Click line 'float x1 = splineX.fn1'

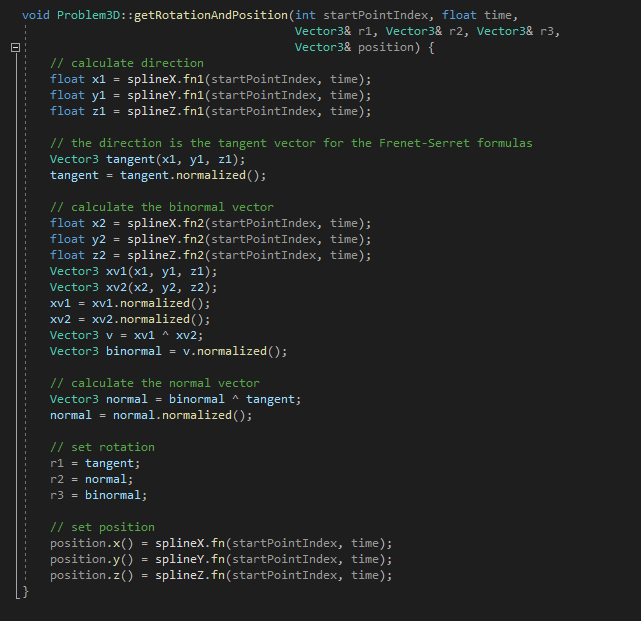point(211,79)
